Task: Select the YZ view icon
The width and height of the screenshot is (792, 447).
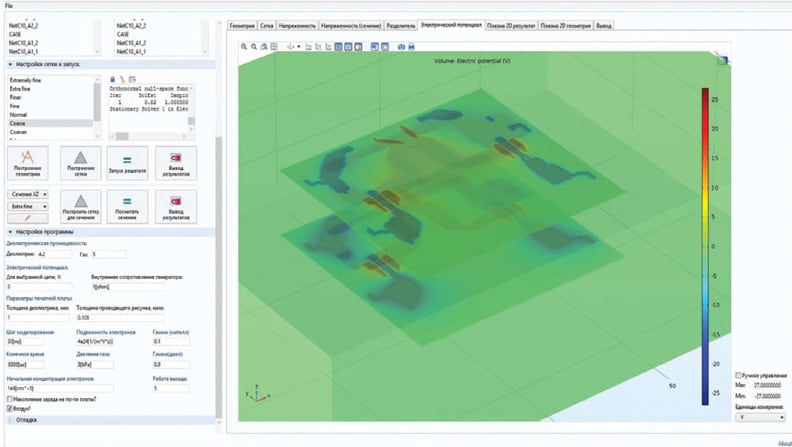Action: 318,46
